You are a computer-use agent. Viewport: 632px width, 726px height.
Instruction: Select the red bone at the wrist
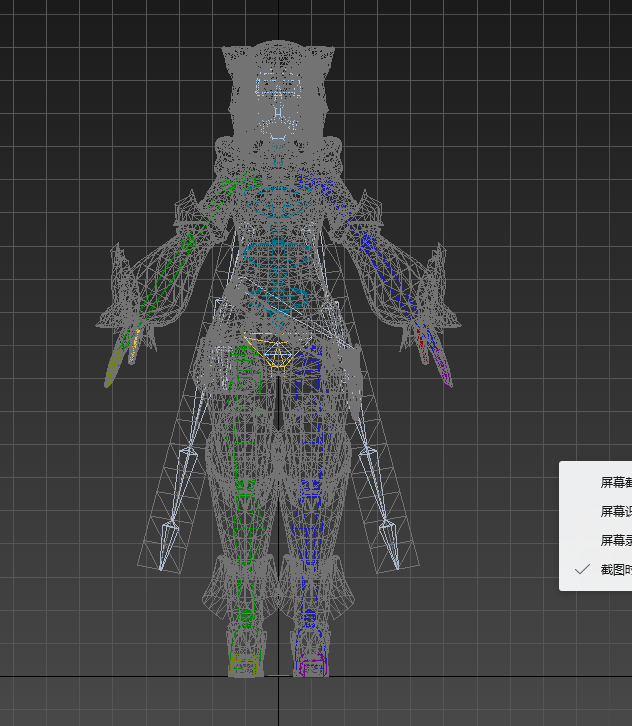pos(421,341)
